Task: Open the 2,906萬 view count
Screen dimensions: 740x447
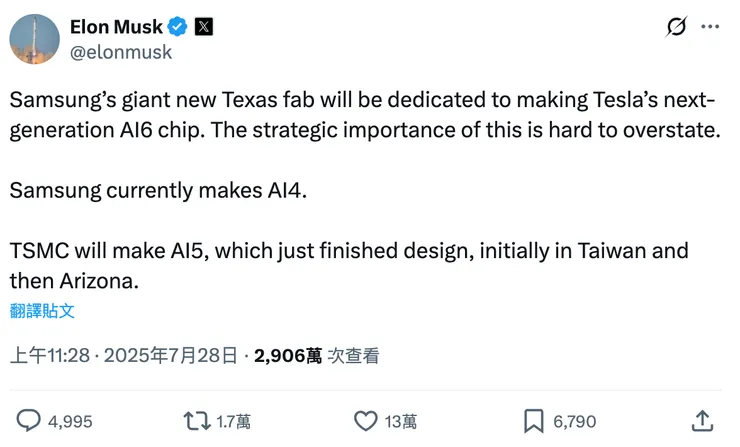Action: point(288,355)
